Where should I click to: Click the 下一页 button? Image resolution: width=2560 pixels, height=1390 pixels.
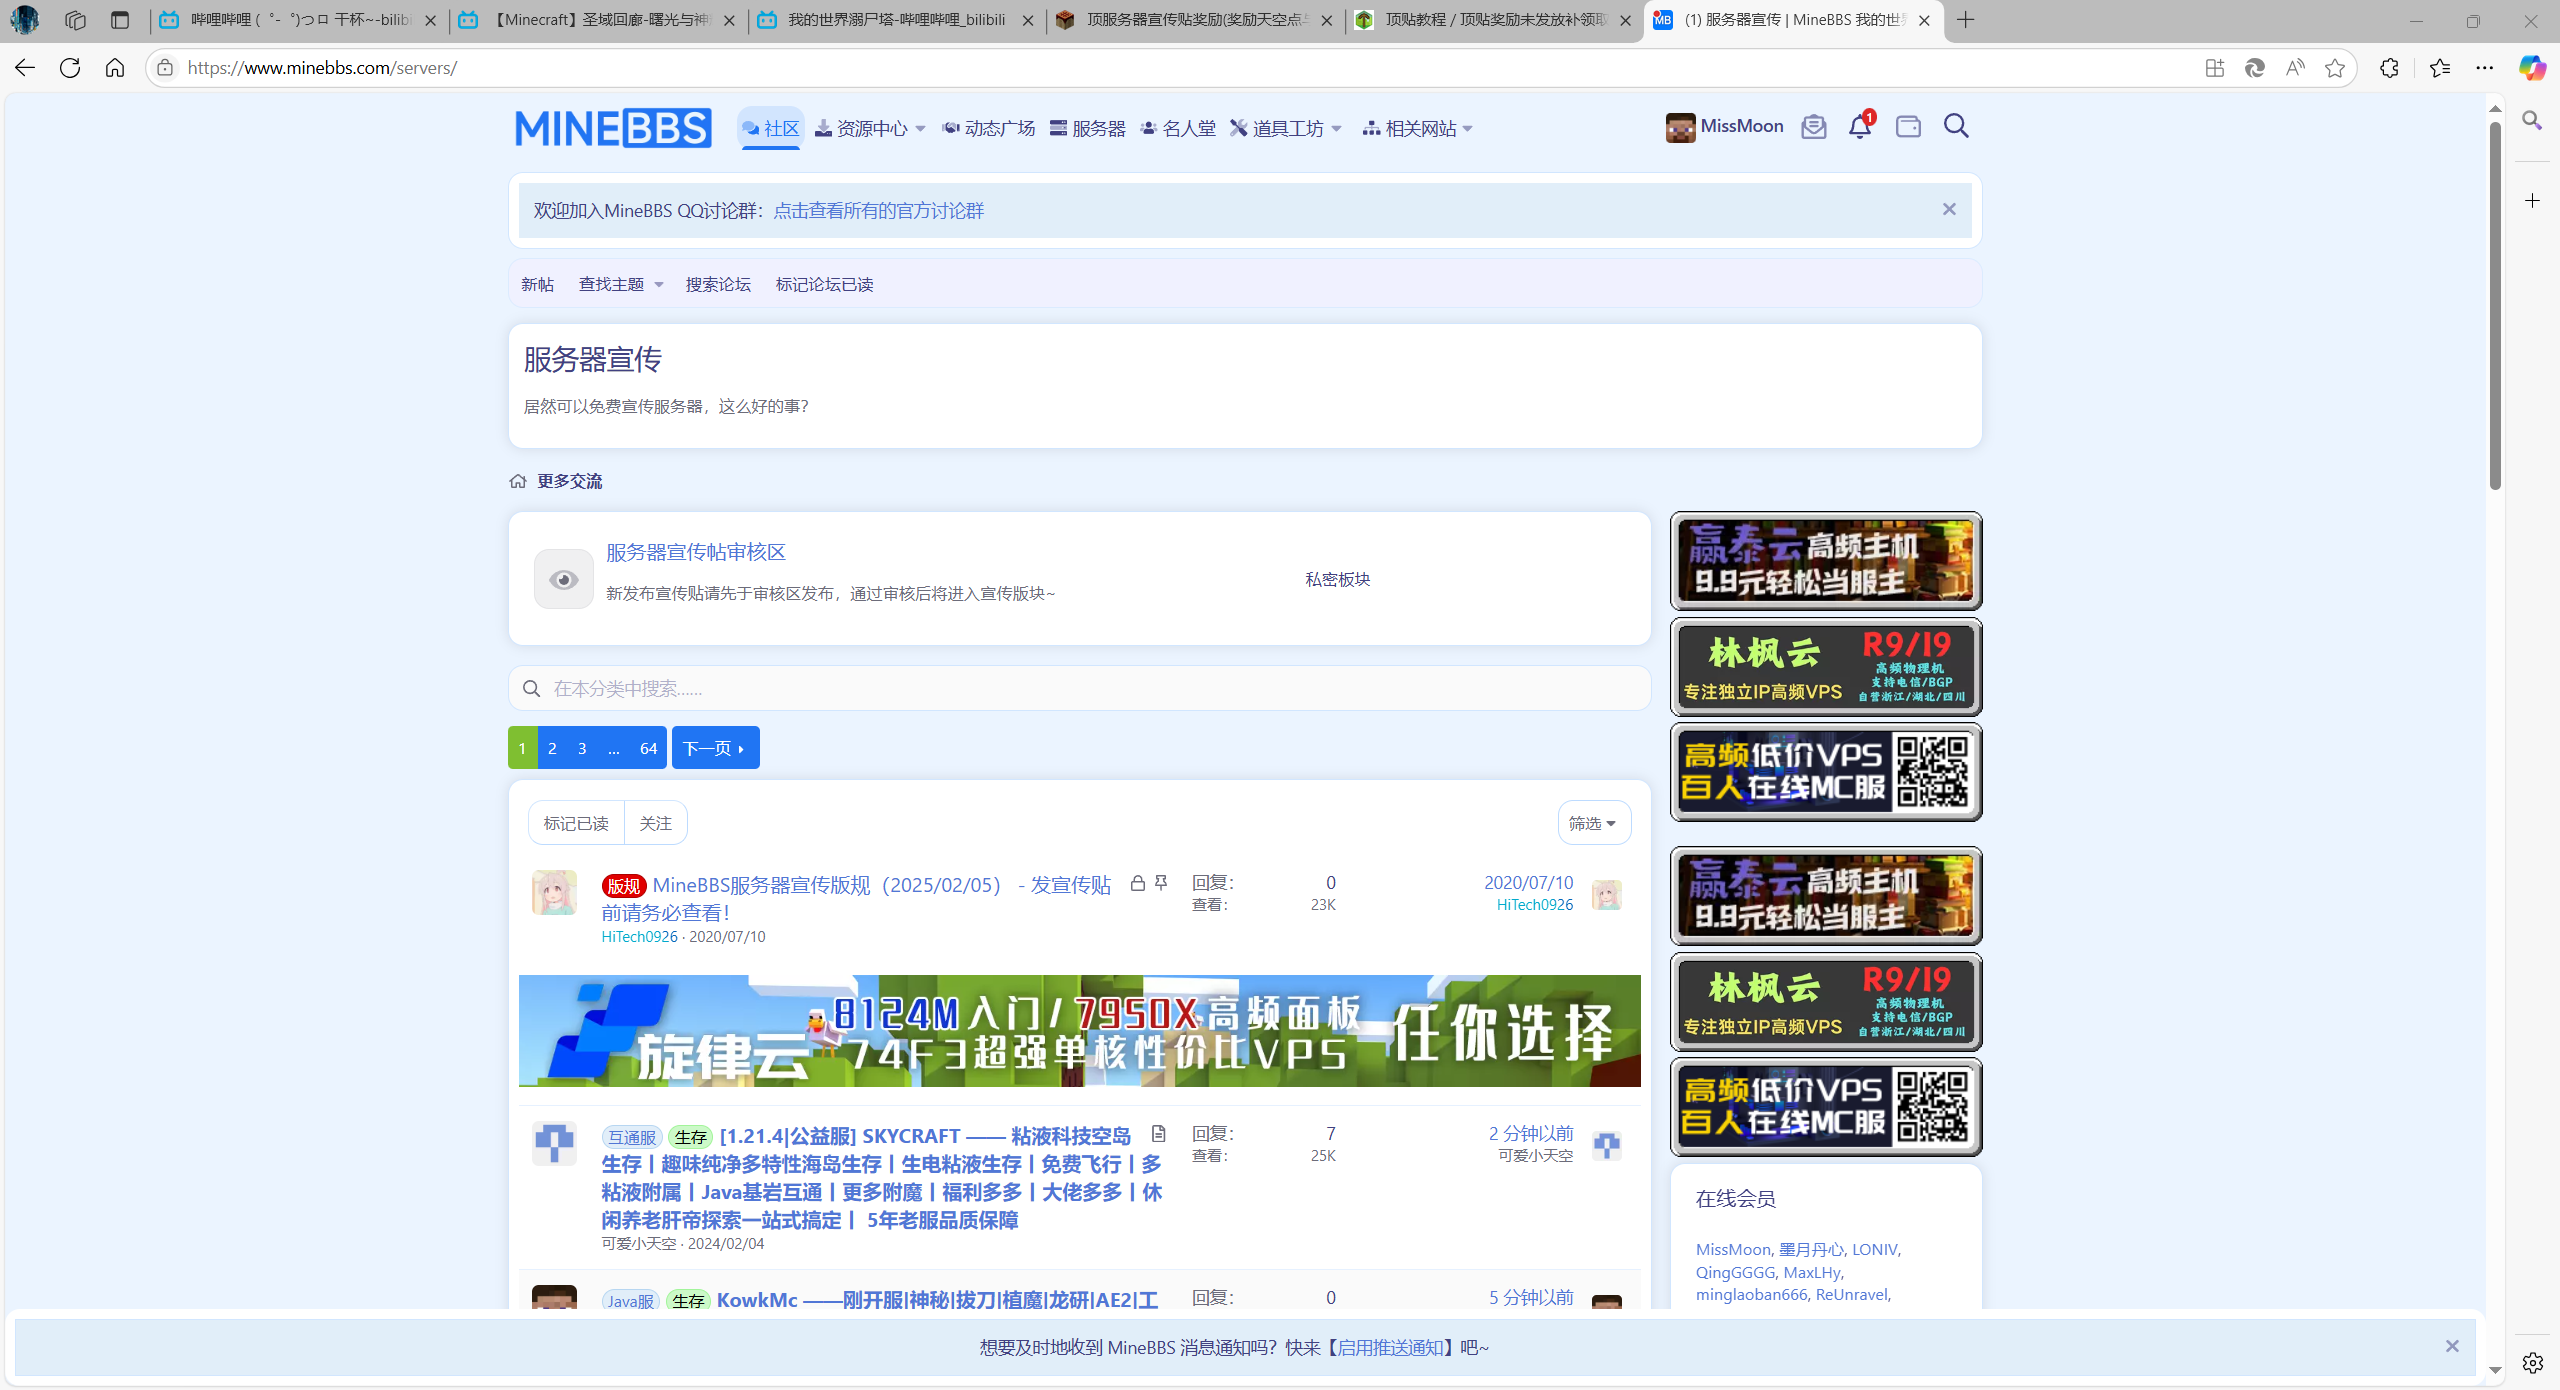[715, 748]
